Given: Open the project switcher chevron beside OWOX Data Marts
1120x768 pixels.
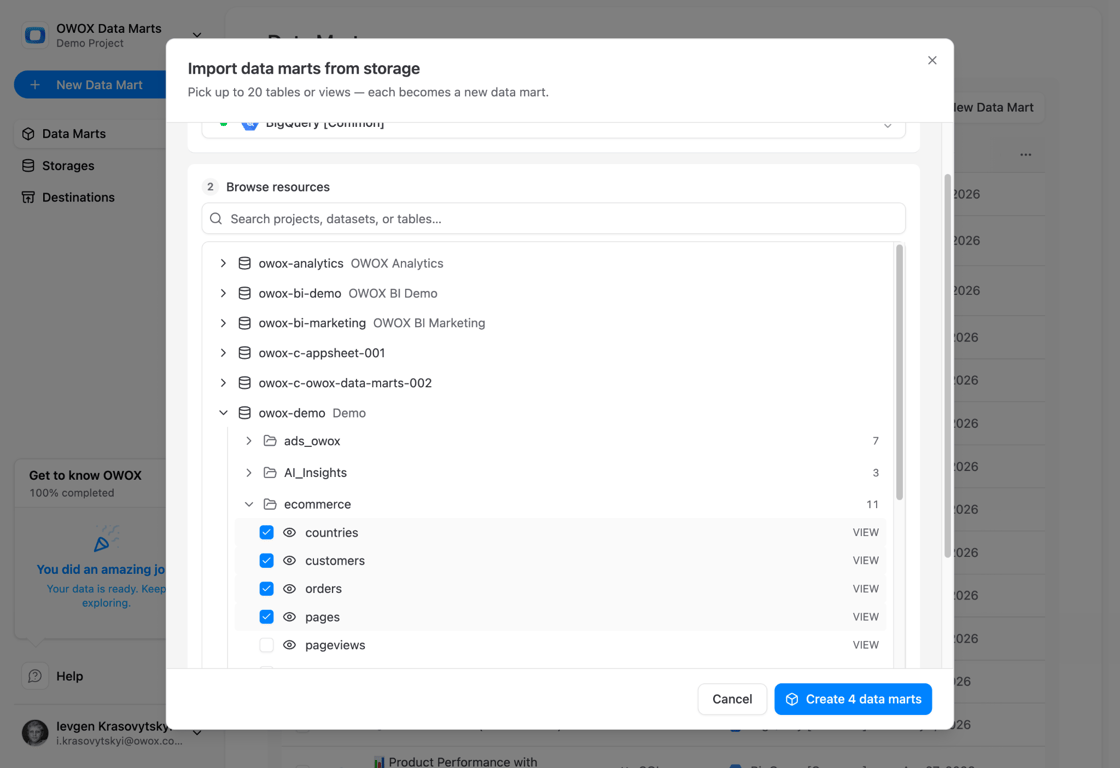Looking at the screenshot, I should pyautogui.click(x=197, y=35).
